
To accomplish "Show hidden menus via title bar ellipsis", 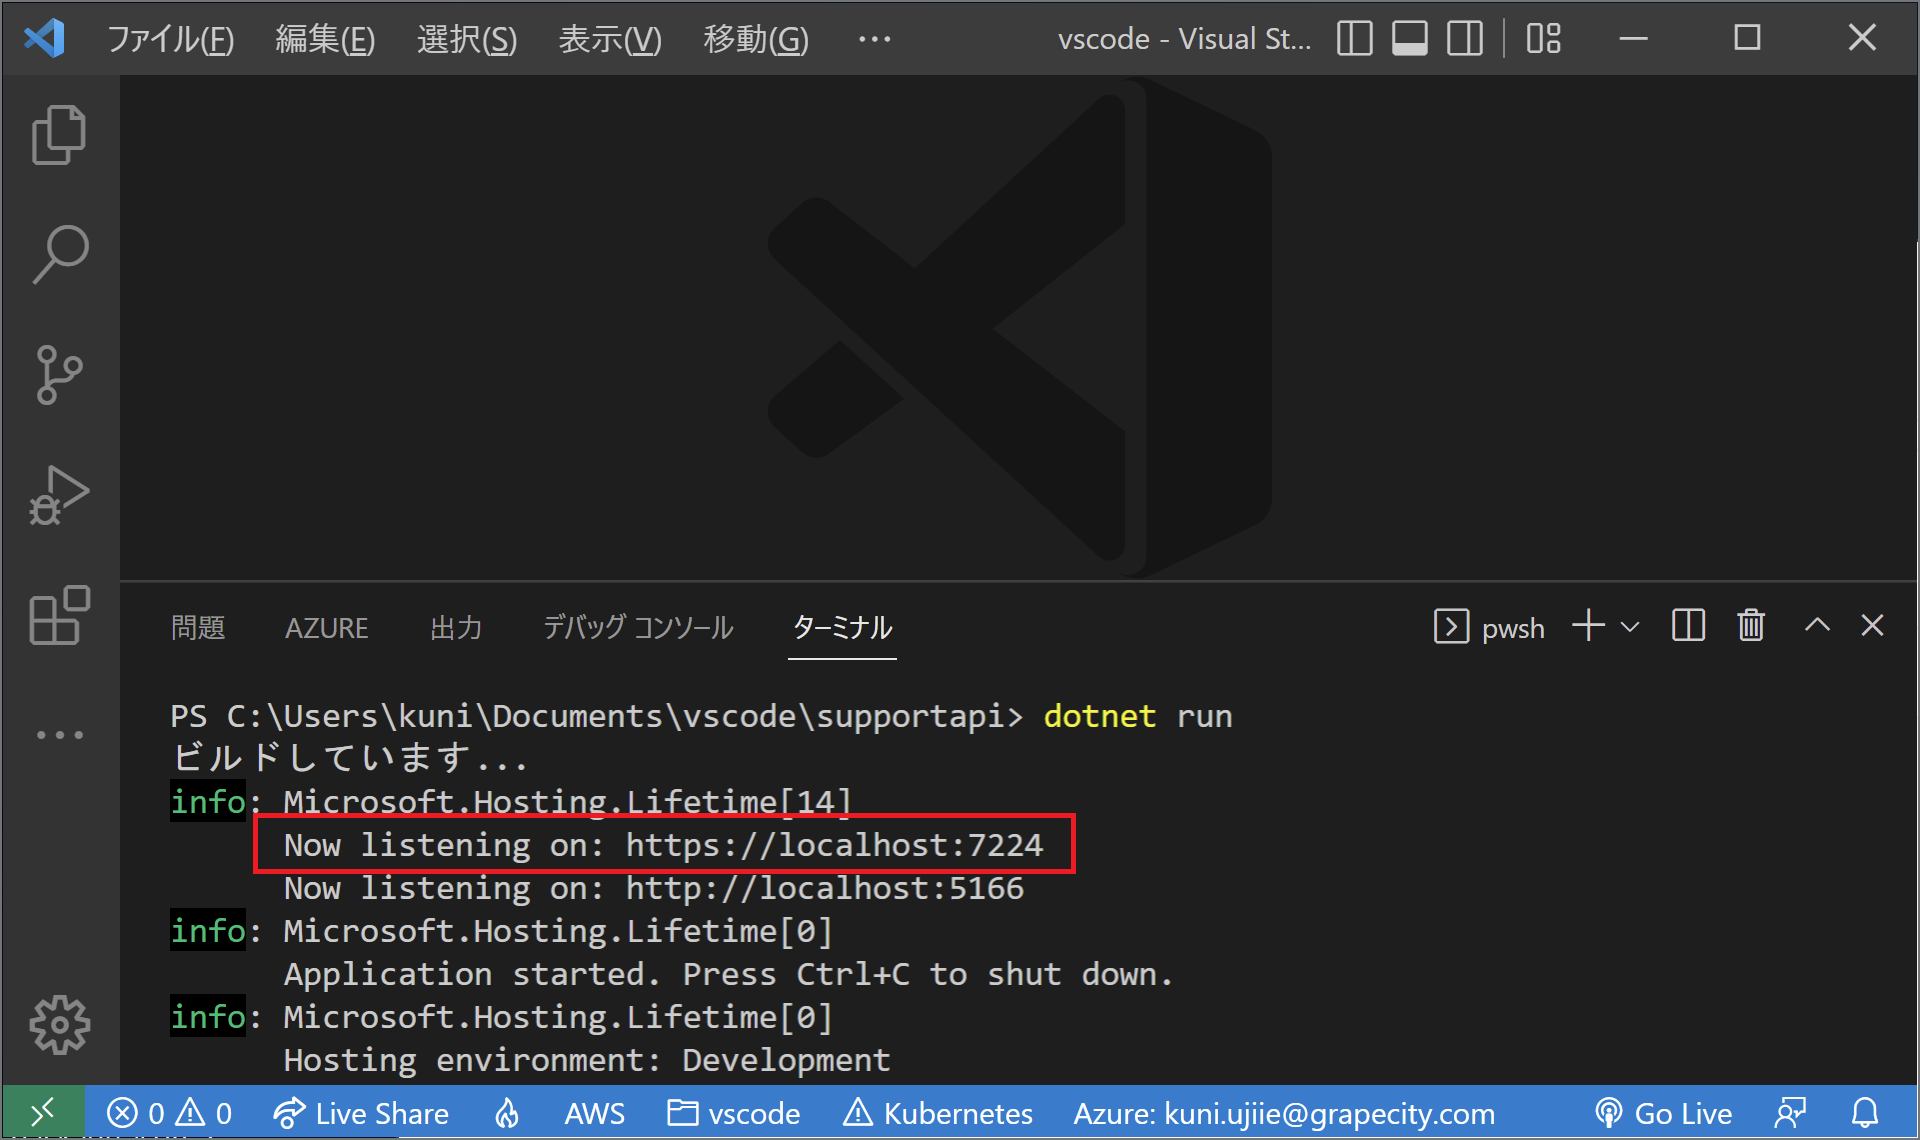I will (x=875, y=39).
